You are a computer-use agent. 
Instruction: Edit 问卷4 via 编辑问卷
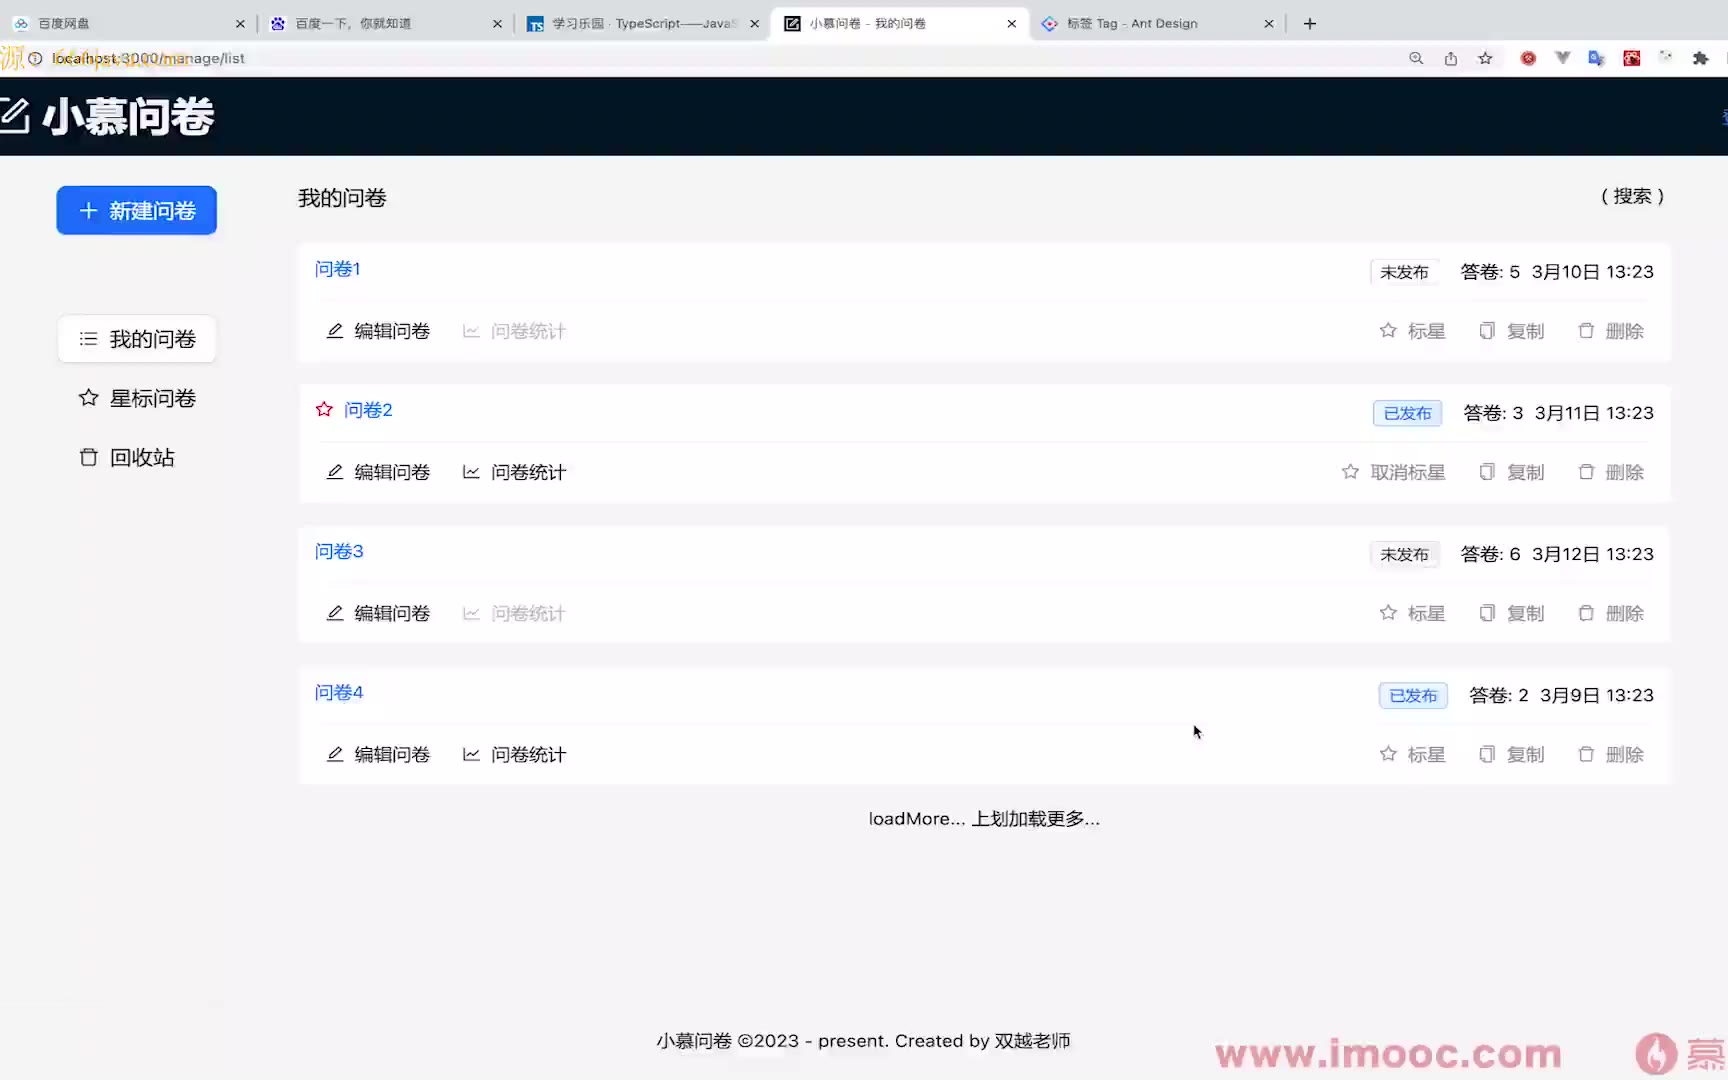click(378, 755)
